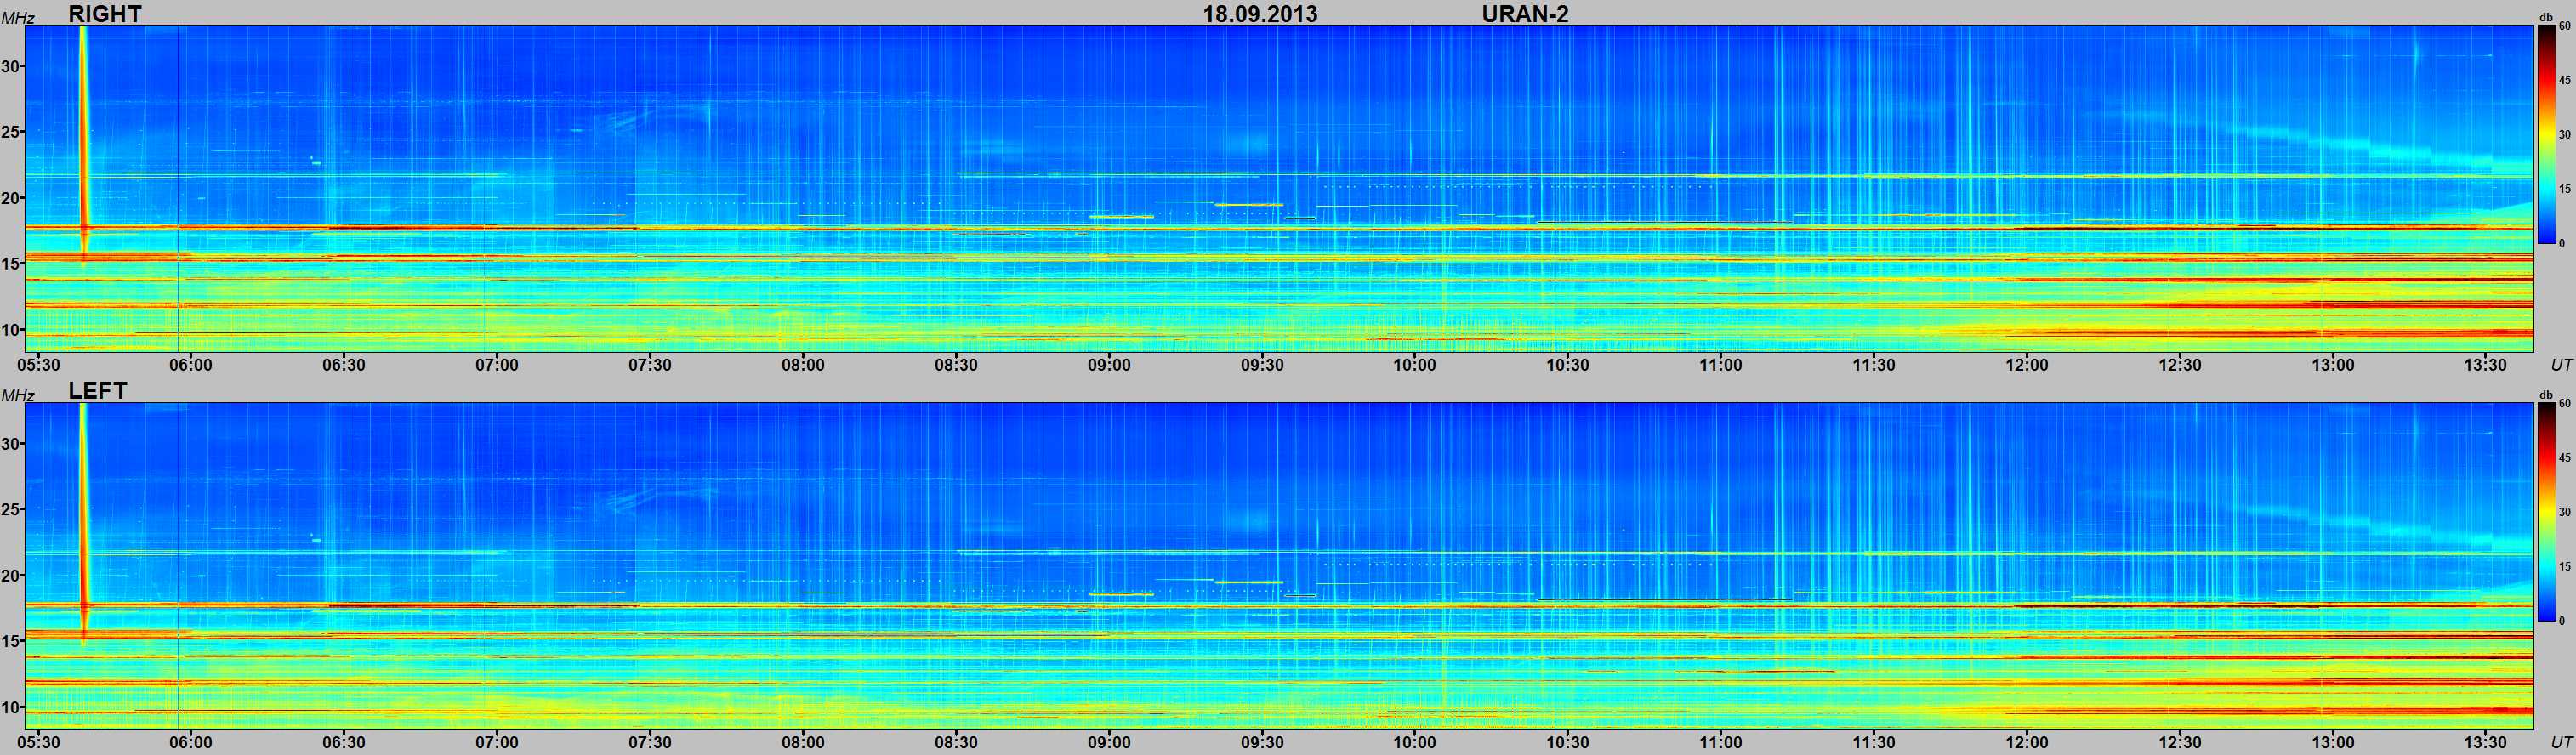The width and height of the screenshot is (2576, 755).
Task: Click the 12:00 time tick under RIGHT panel
Action: pyautogui.click(x=2026, y=365)
